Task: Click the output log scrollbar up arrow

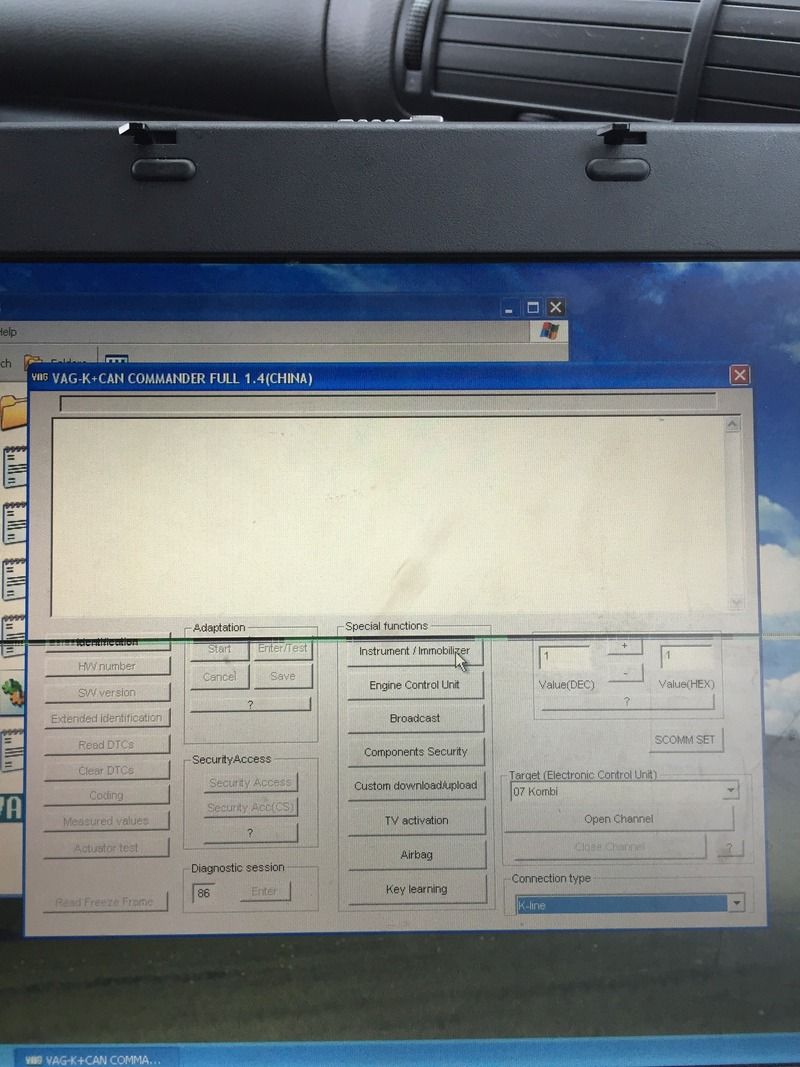Action: point(733,424)
